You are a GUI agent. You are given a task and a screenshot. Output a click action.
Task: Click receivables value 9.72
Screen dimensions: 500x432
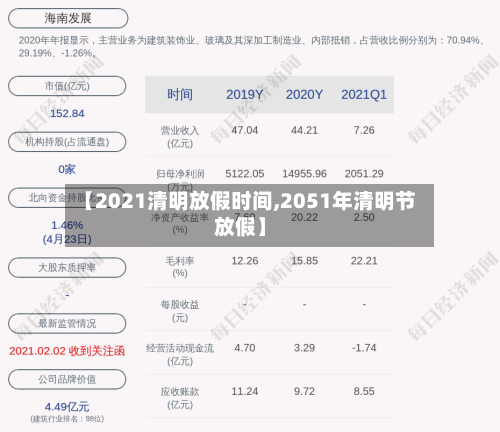point(304,391)
